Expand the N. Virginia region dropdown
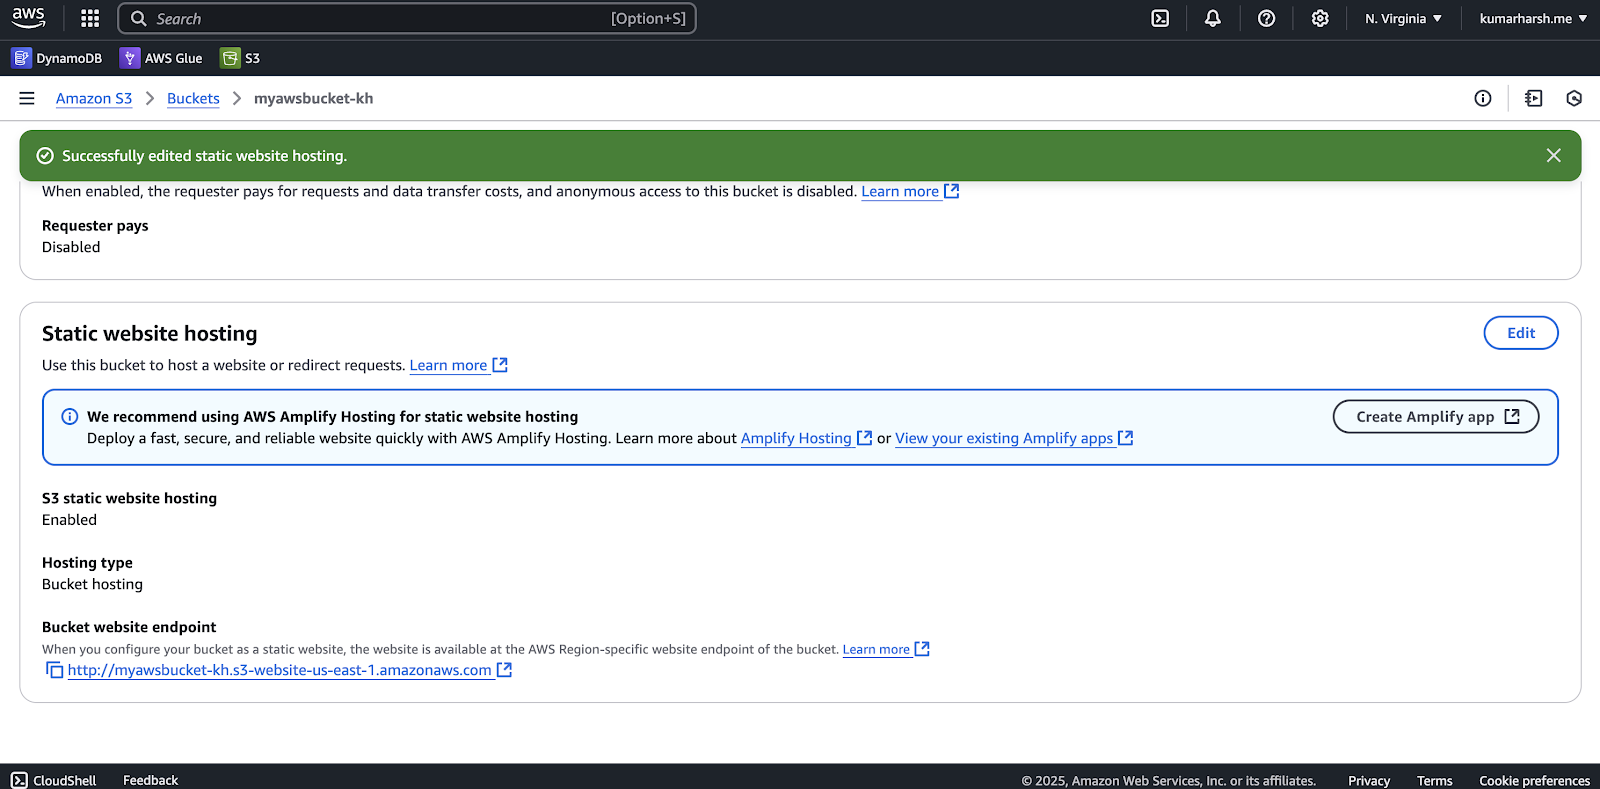 [x=1403, y=18]
